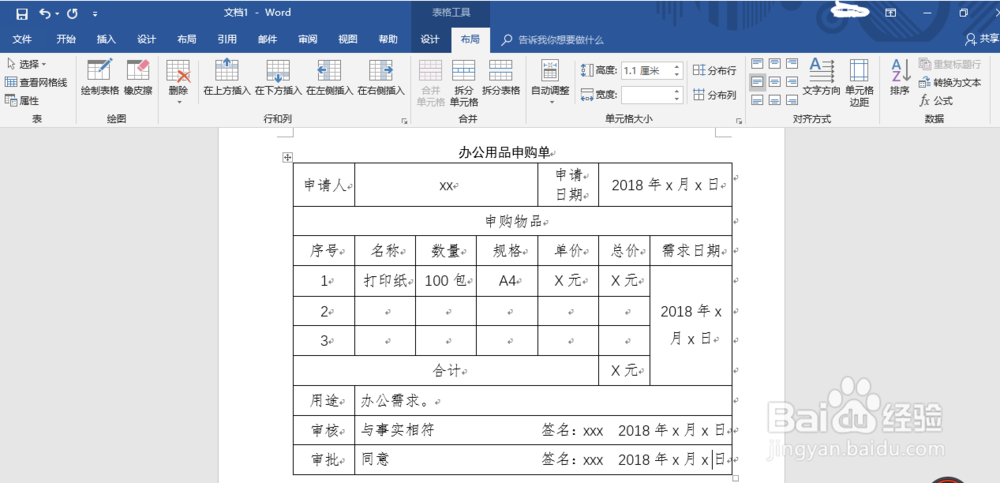Toggle 查看网格线 view gridlines
Image resolution: width=1000 pixels, height=483 pixels.
point(36,82)
